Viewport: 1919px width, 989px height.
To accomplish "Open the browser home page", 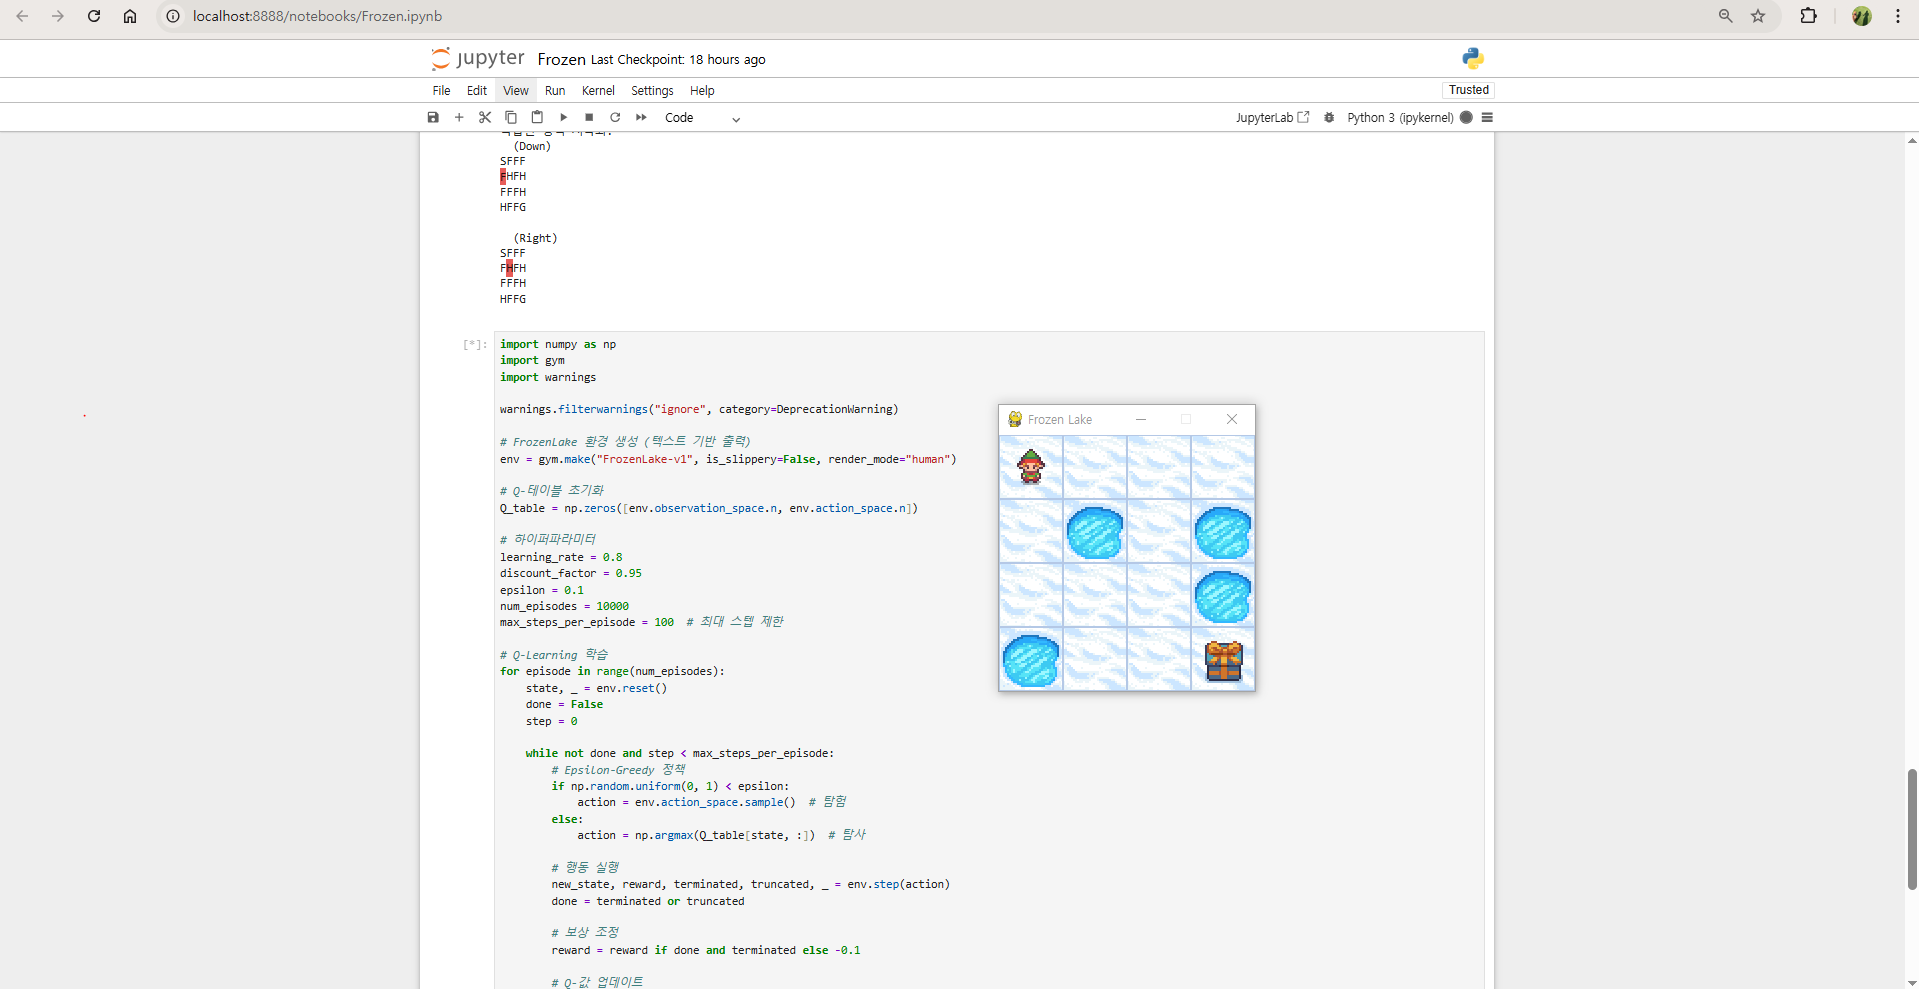I will (130, 16).
